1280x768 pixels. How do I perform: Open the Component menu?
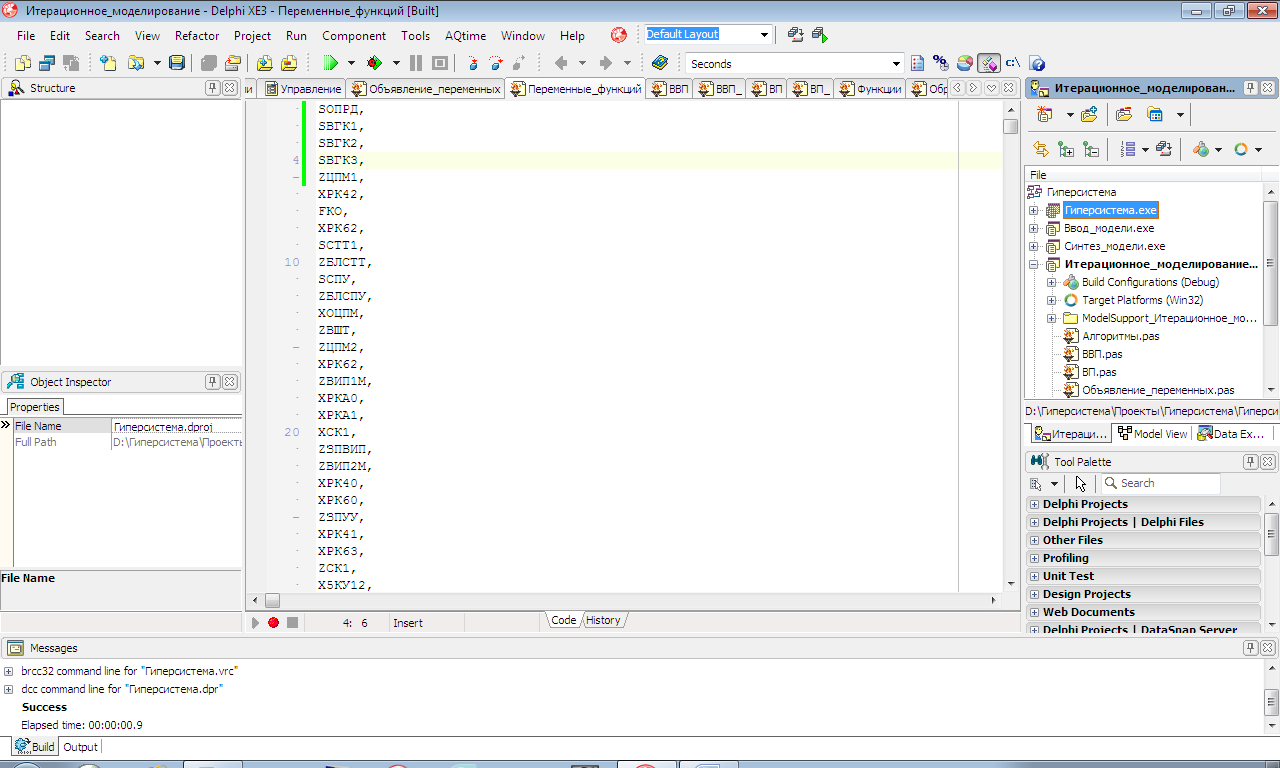pyautogui.click(x=354, y=35)
